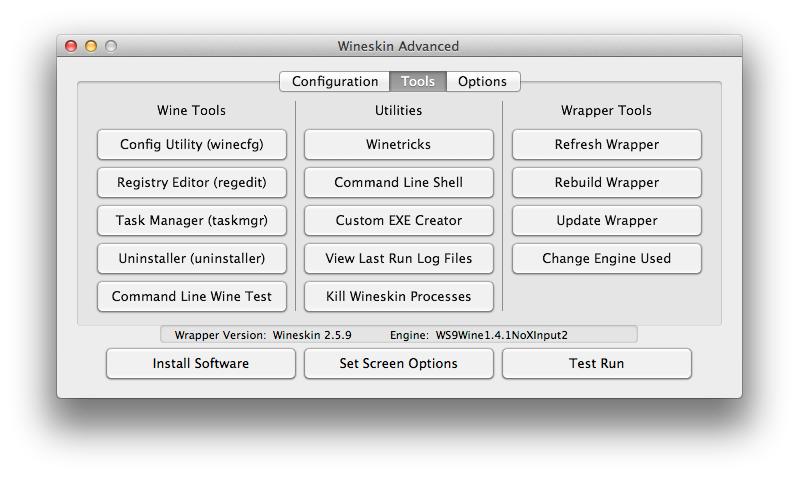This screenshot has height=477, width=799.
Task: Switch to the Configuration tab
Action: [x=335, y=82]
